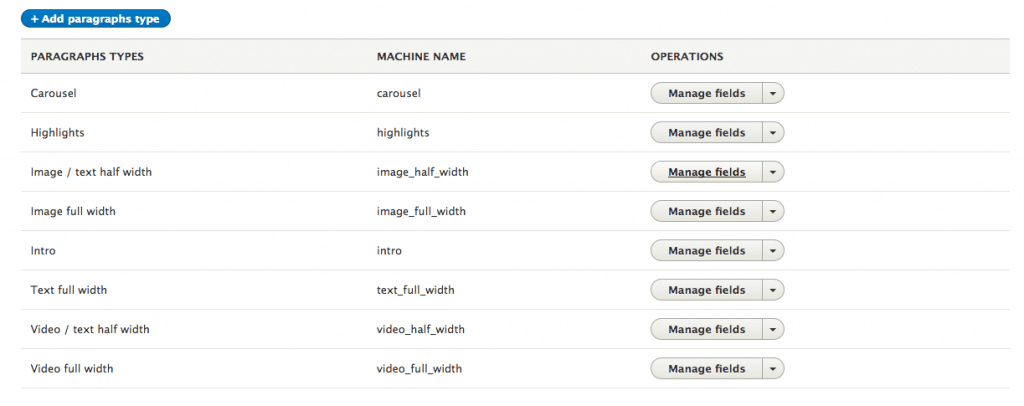
Task: Open Manage fields for Text full width
Action: [x=707, y=290]
